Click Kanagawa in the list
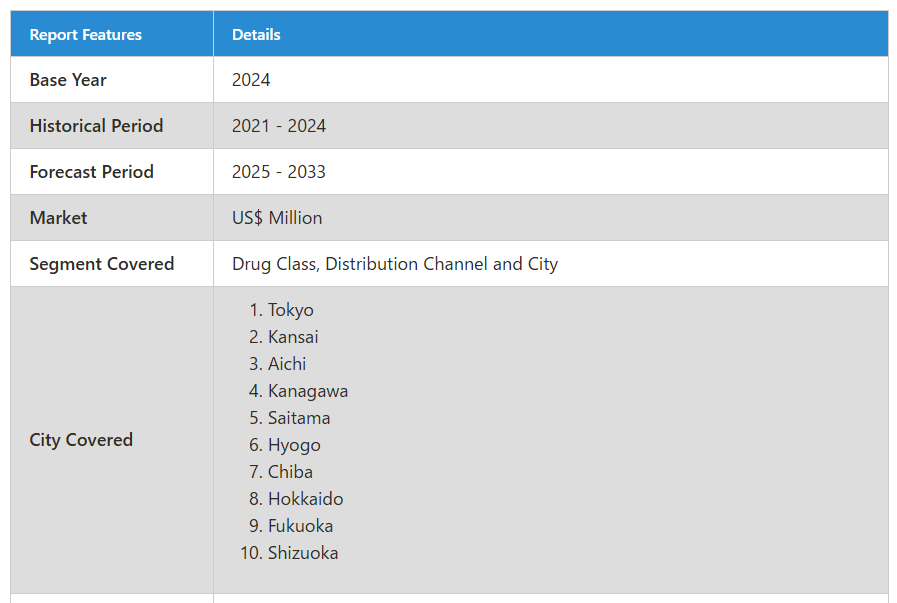 point(308,391)
